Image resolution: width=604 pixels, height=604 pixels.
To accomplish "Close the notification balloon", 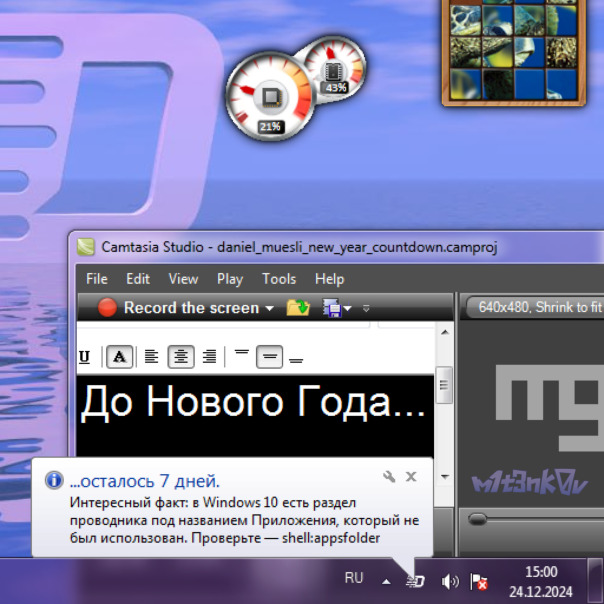I will coord(411,477).
